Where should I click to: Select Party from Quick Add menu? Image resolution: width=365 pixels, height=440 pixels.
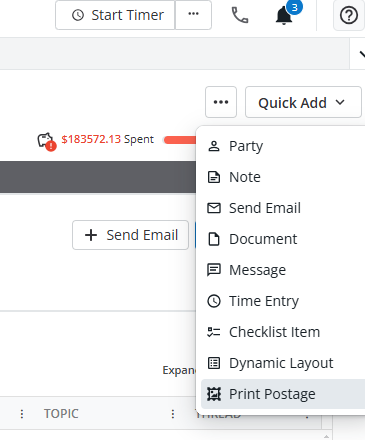click(x=283, y=146)
